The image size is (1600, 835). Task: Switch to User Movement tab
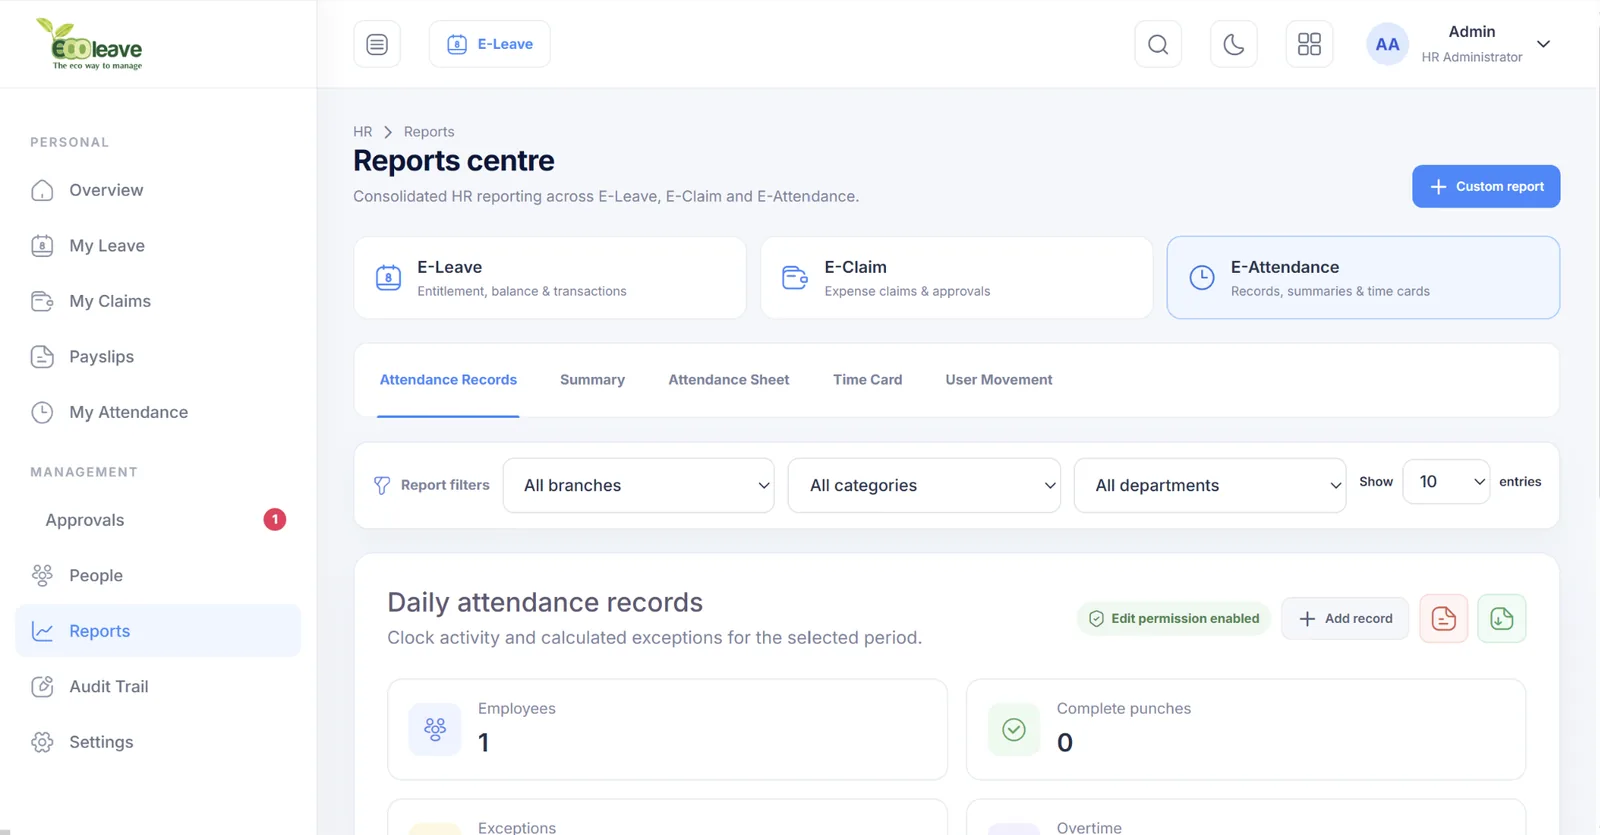pyautogui.click(x=999, y=380)
